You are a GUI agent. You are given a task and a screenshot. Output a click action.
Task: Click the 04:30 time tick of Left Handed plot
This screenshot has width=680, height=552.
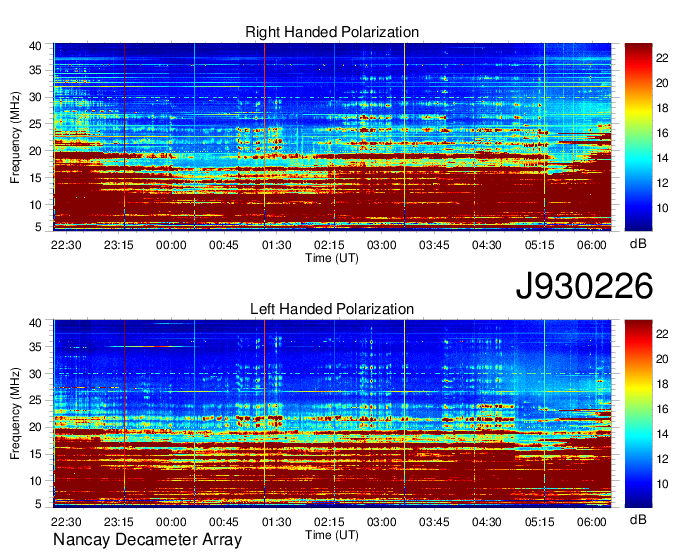tap(487, 522)
